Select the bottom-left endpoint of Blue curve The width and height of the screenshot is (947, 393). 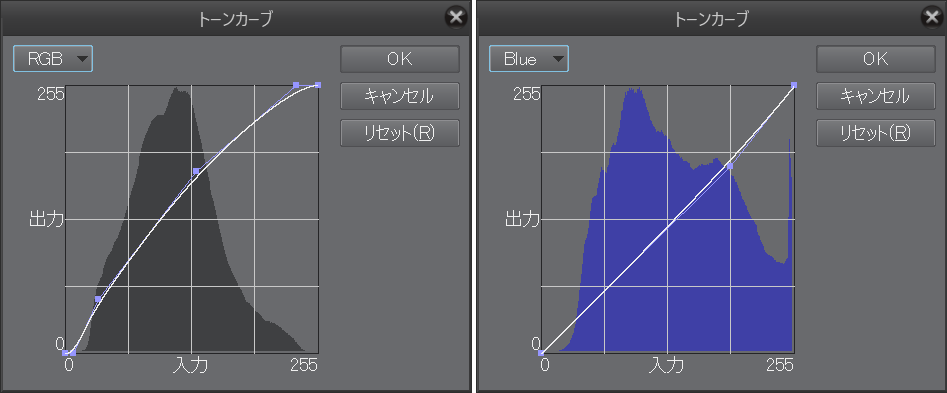pos(541,353)
